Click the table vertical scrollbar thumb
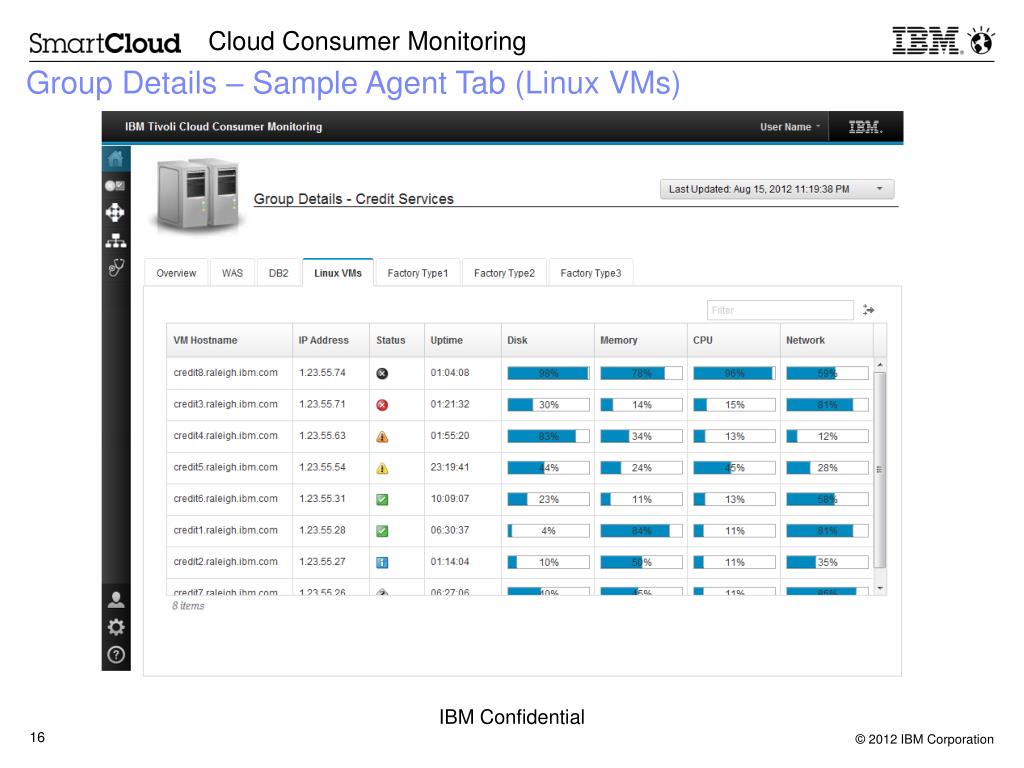Screen dimensions: 1024x768 [880, 470]
